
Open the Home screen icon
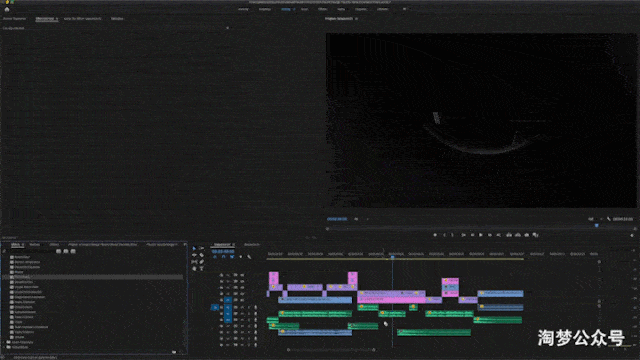pyautogui.click(x=7, y=9)
